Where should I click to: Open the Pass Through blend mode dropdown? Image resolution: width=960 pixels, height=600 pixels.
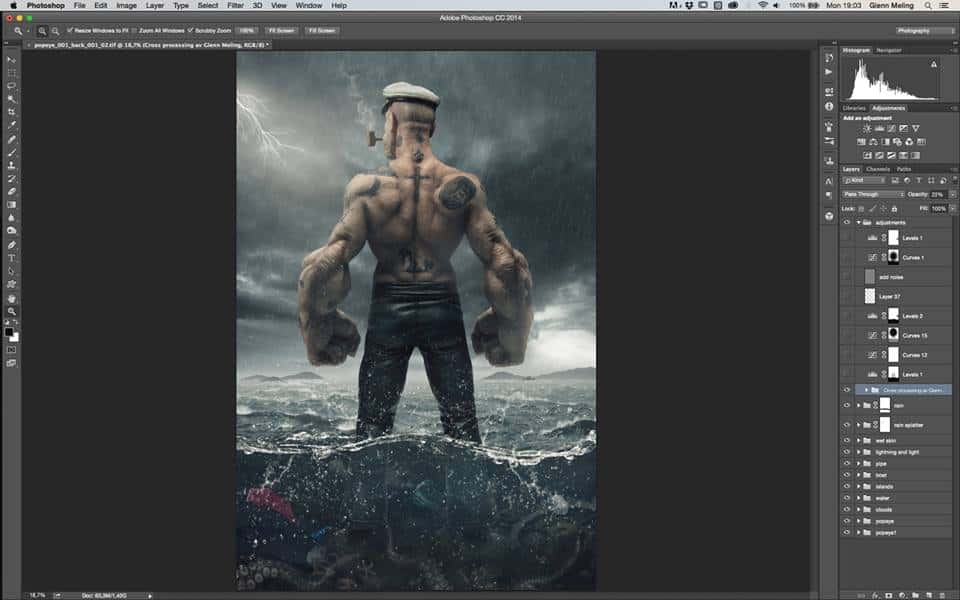tap(872, 194)
